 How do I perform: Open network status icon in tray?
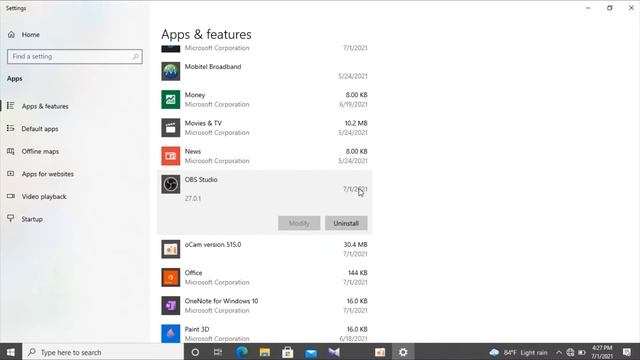click(570, 352)
